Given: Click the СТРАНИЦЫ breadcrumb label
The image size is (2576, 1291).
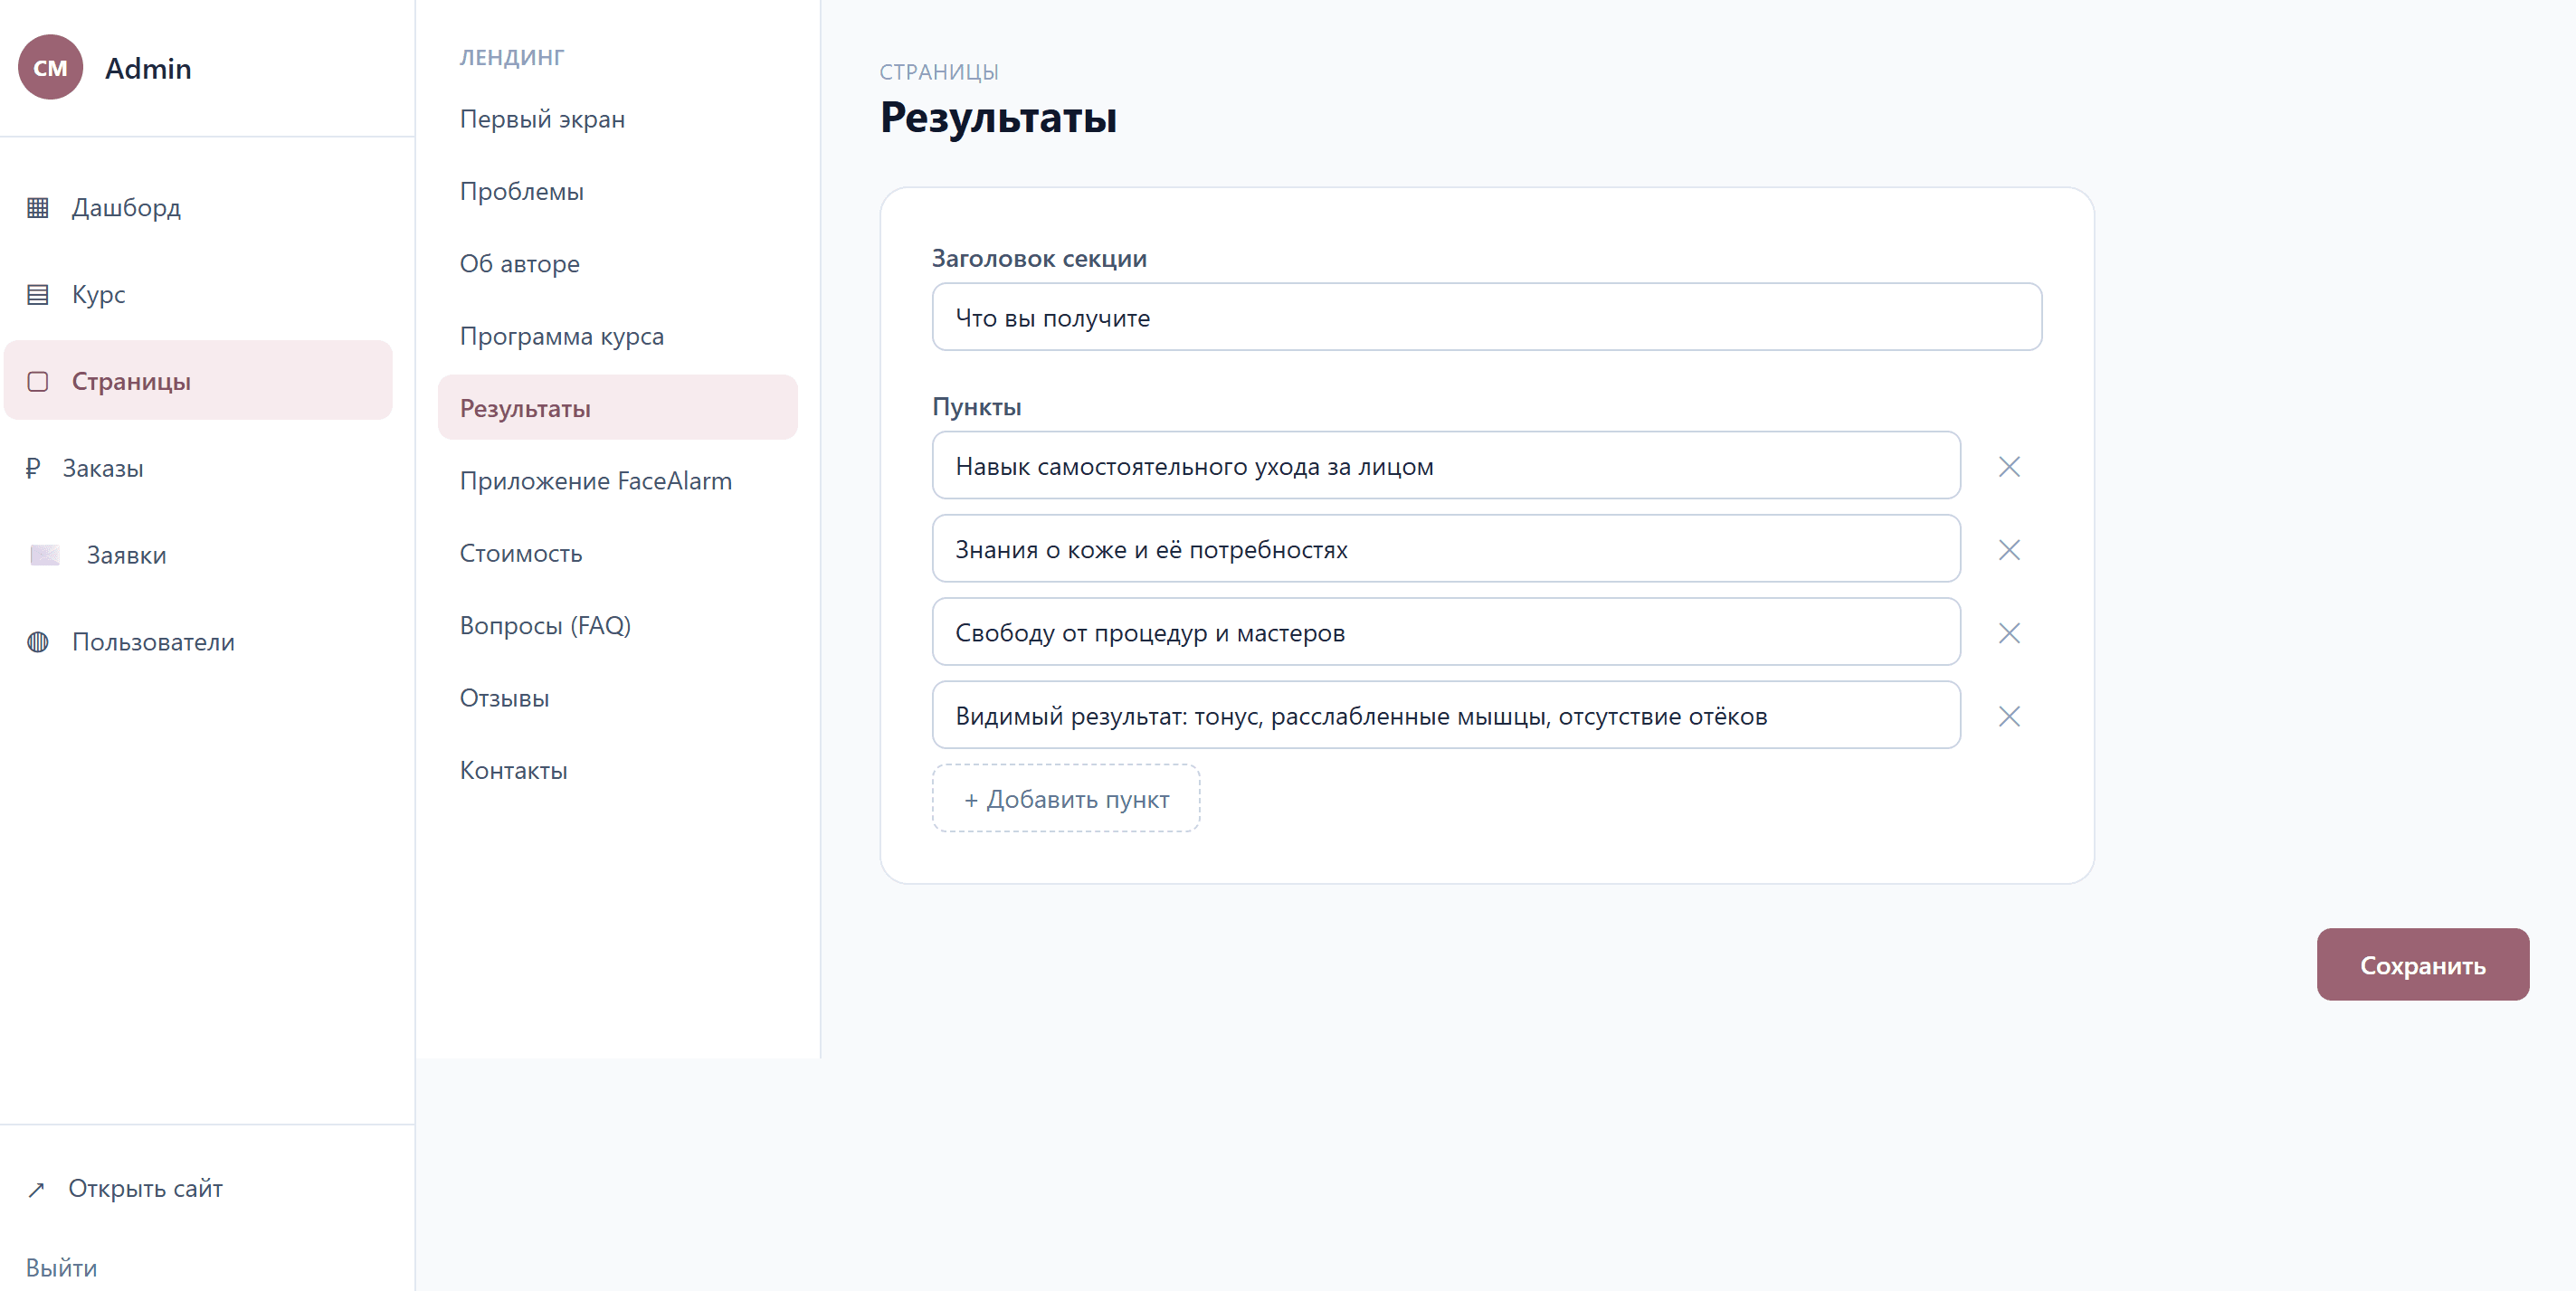Looking at the screenshot, I should click(x=938, y=72).
